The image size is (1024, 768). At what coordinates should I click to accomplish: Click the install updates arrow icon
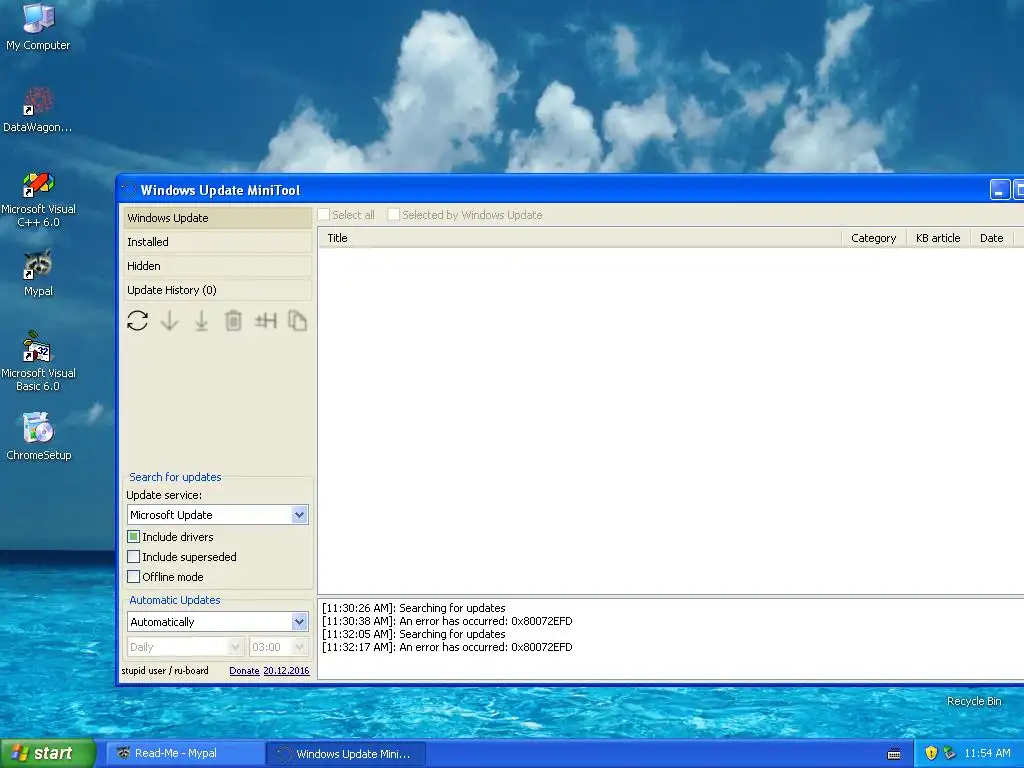coord(201,321)
